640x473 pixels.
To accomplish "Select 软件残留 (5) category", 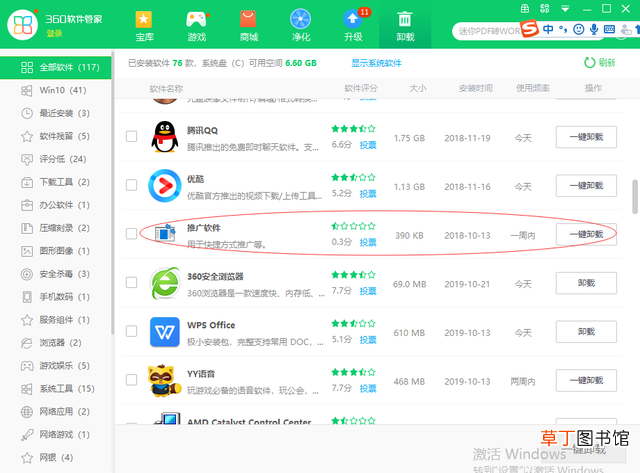I will point(56,136).
